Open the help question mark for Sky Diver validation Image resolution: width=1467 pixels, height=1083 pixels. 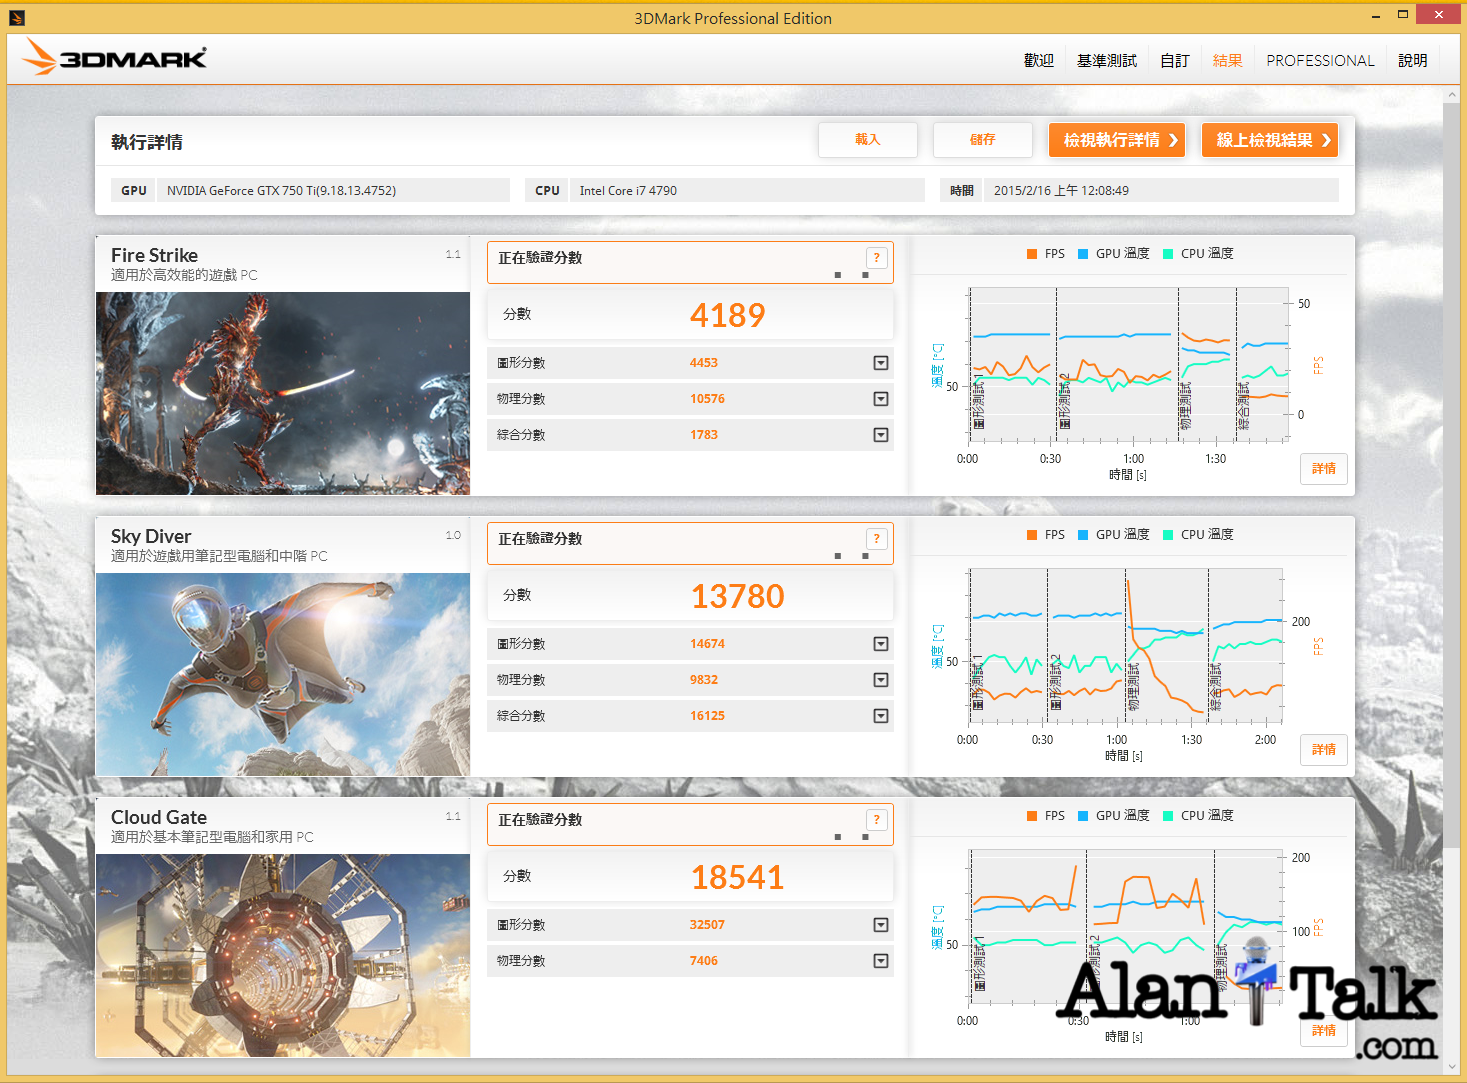(x=877, y=538)
